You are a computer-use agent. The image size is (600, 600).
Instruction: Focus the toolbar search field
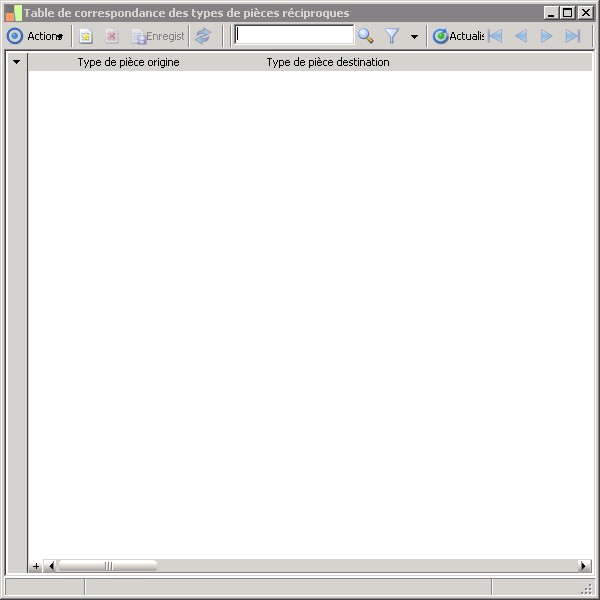(294, 35)
